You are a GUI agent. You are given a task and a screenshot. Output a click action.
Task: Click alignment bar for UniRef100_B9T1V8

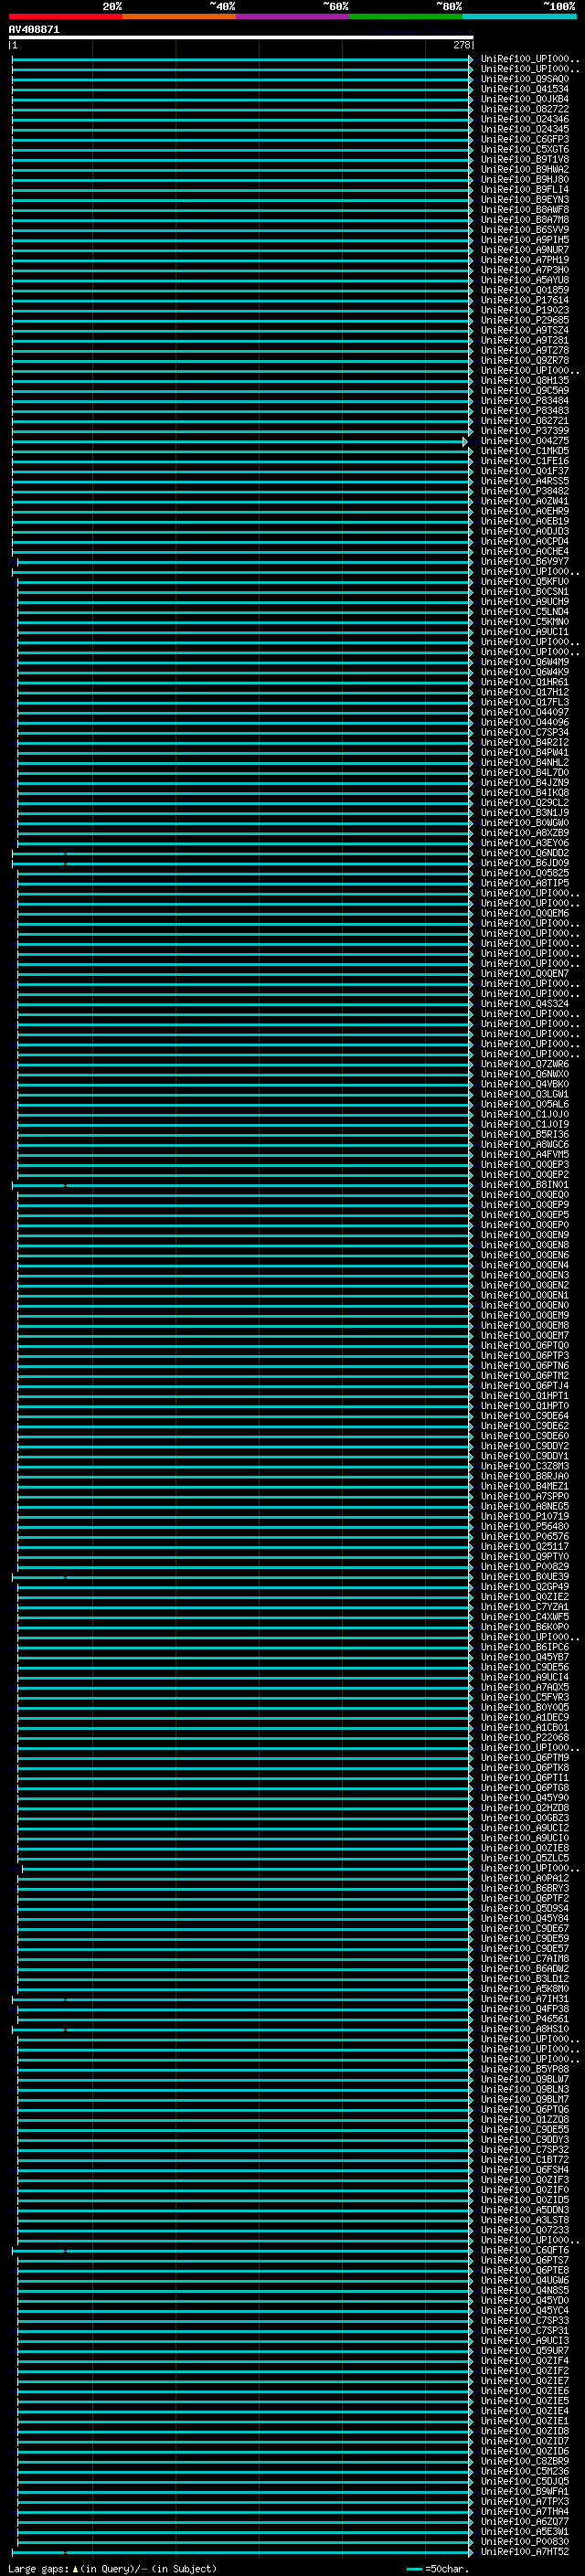[x=242, y=159]
